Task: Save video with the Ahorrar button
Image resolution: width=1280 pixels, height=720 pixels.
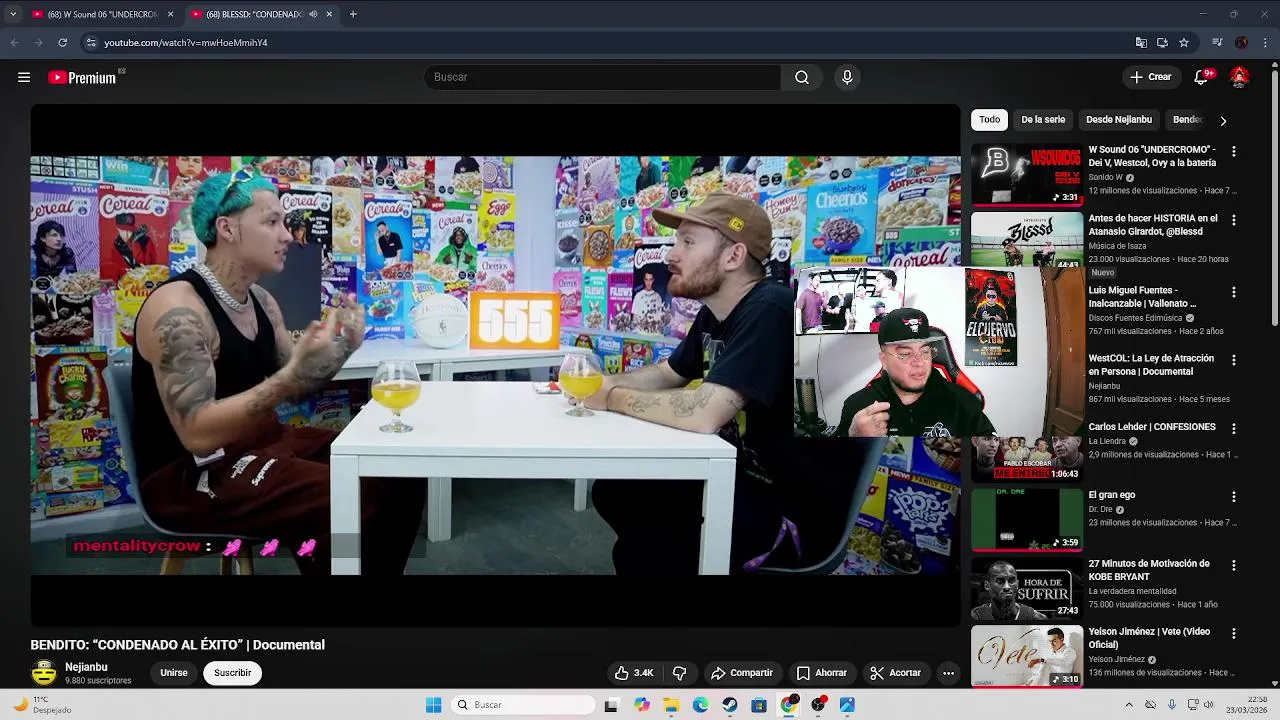Action: point(821,673)
